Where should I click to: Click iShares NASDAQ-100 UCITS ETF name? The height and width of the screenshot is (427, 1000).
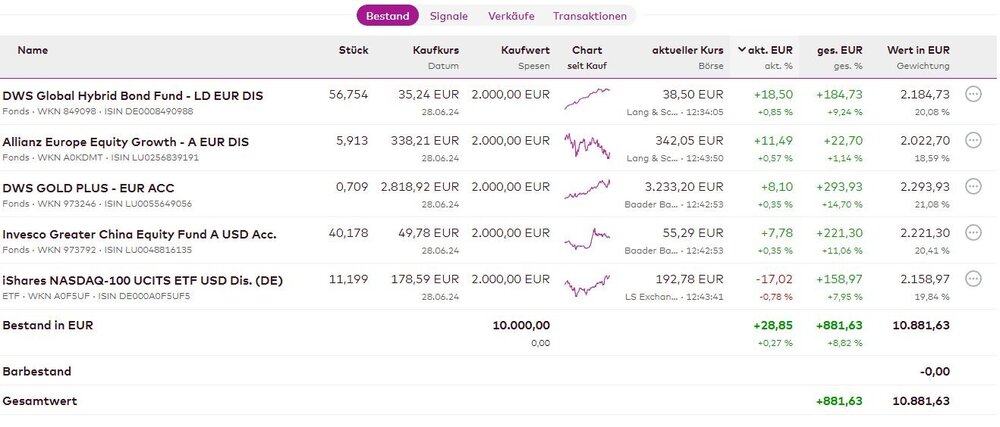(x=142, y=280)
